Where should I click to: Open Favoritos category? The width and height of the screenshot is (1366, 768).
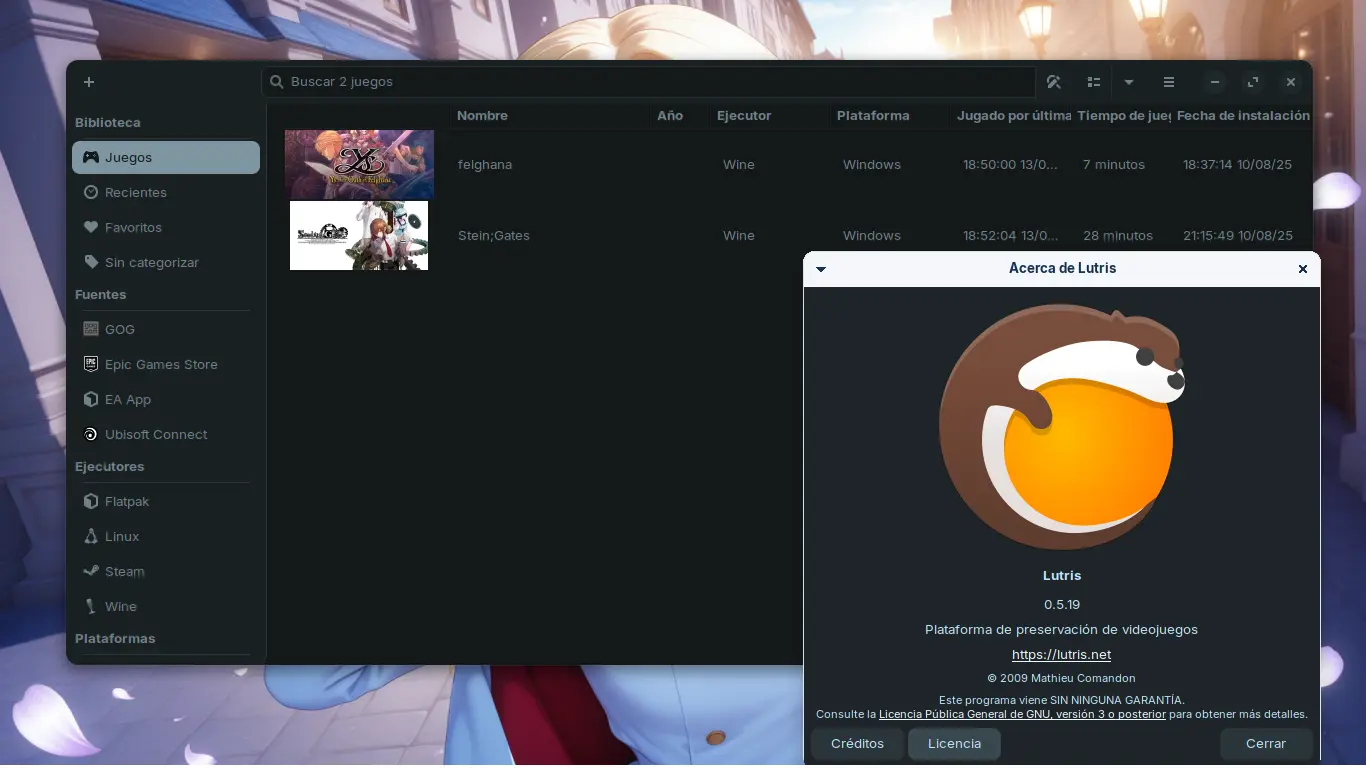pos(132,227)
